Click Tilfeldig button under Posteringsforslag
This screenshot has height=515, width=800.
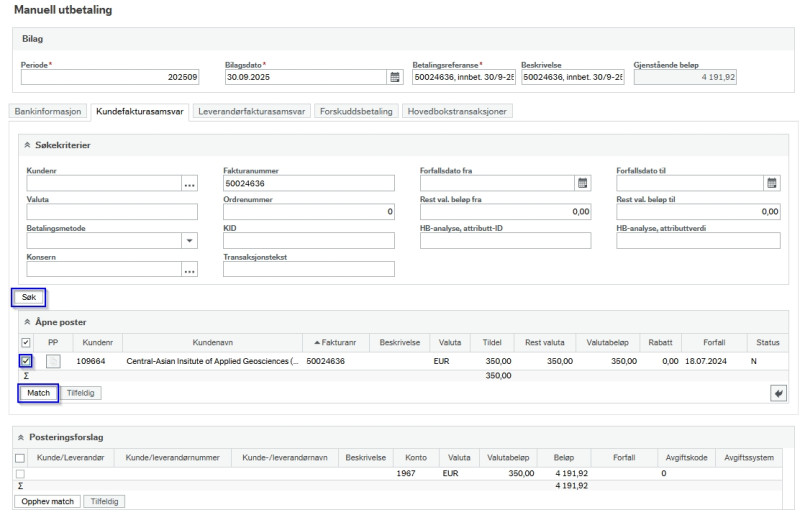pos(104,501)
